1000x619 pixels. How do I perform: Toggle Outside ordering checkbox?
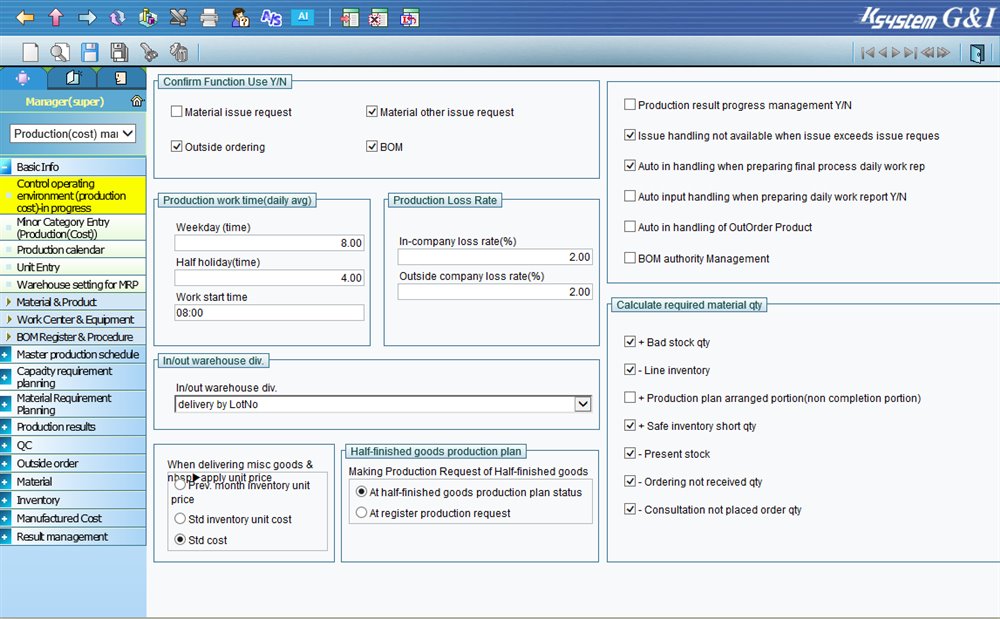point(177,147)
